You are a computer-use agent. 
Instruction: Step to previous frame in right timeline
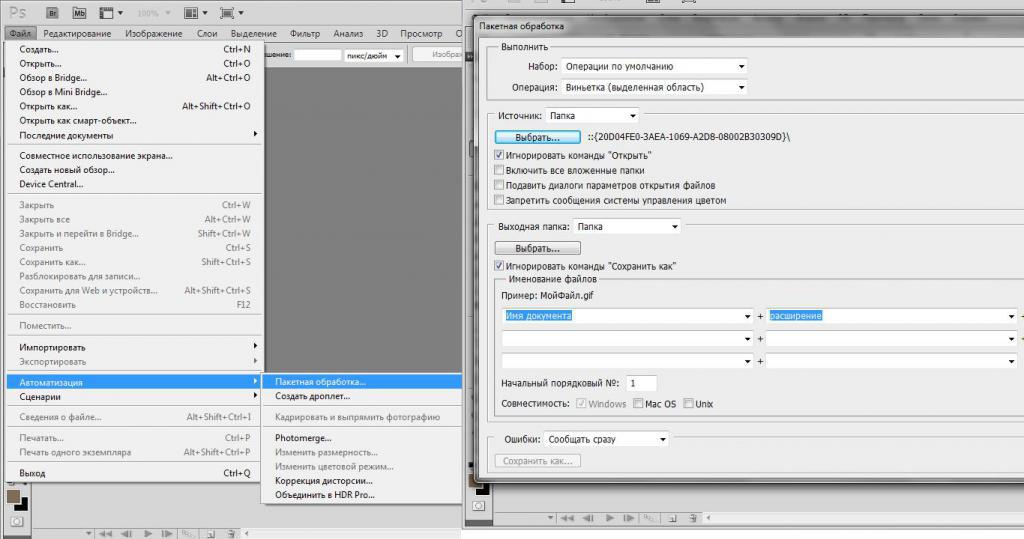[588, 518]
